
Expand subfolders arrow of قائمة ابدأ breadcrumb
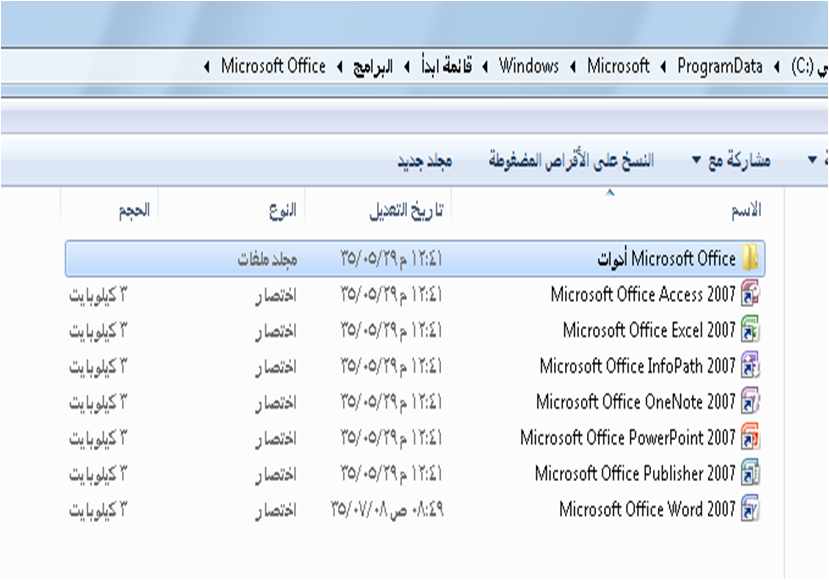[407, 67]
